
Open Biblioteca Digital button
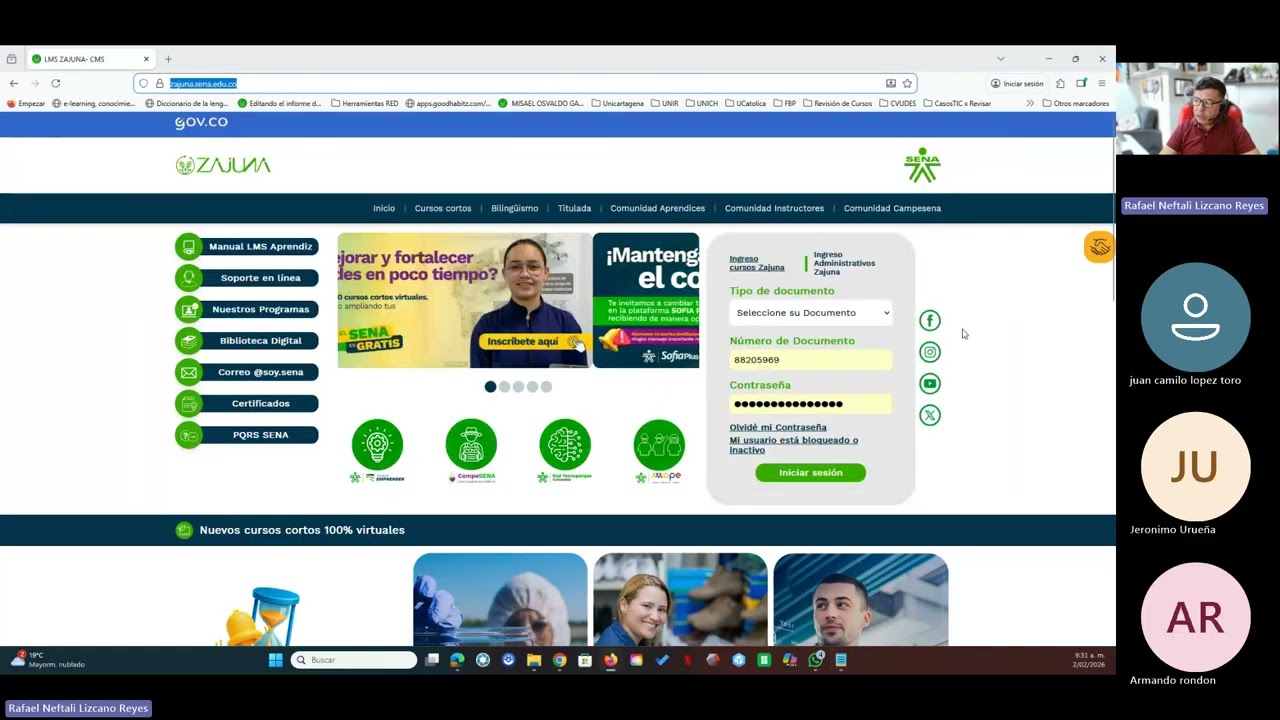pos(247,341)
